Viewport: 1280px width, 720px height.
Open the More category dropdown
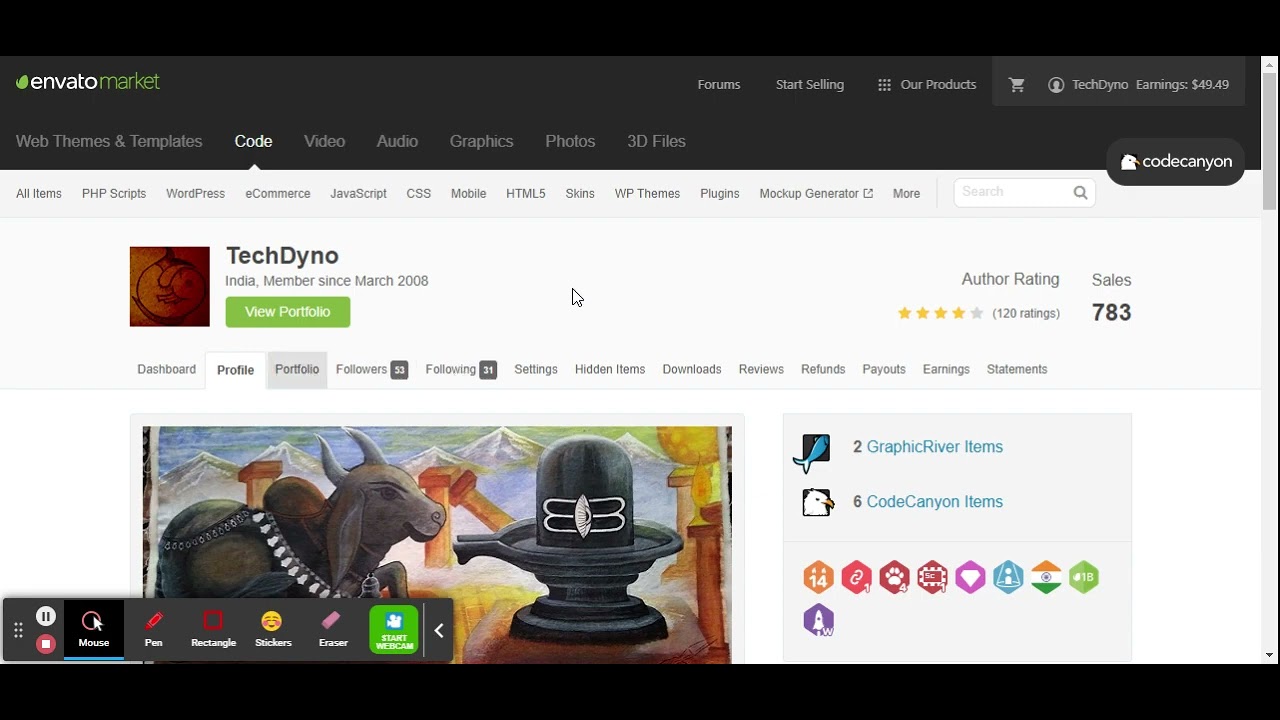coord(906,194)
